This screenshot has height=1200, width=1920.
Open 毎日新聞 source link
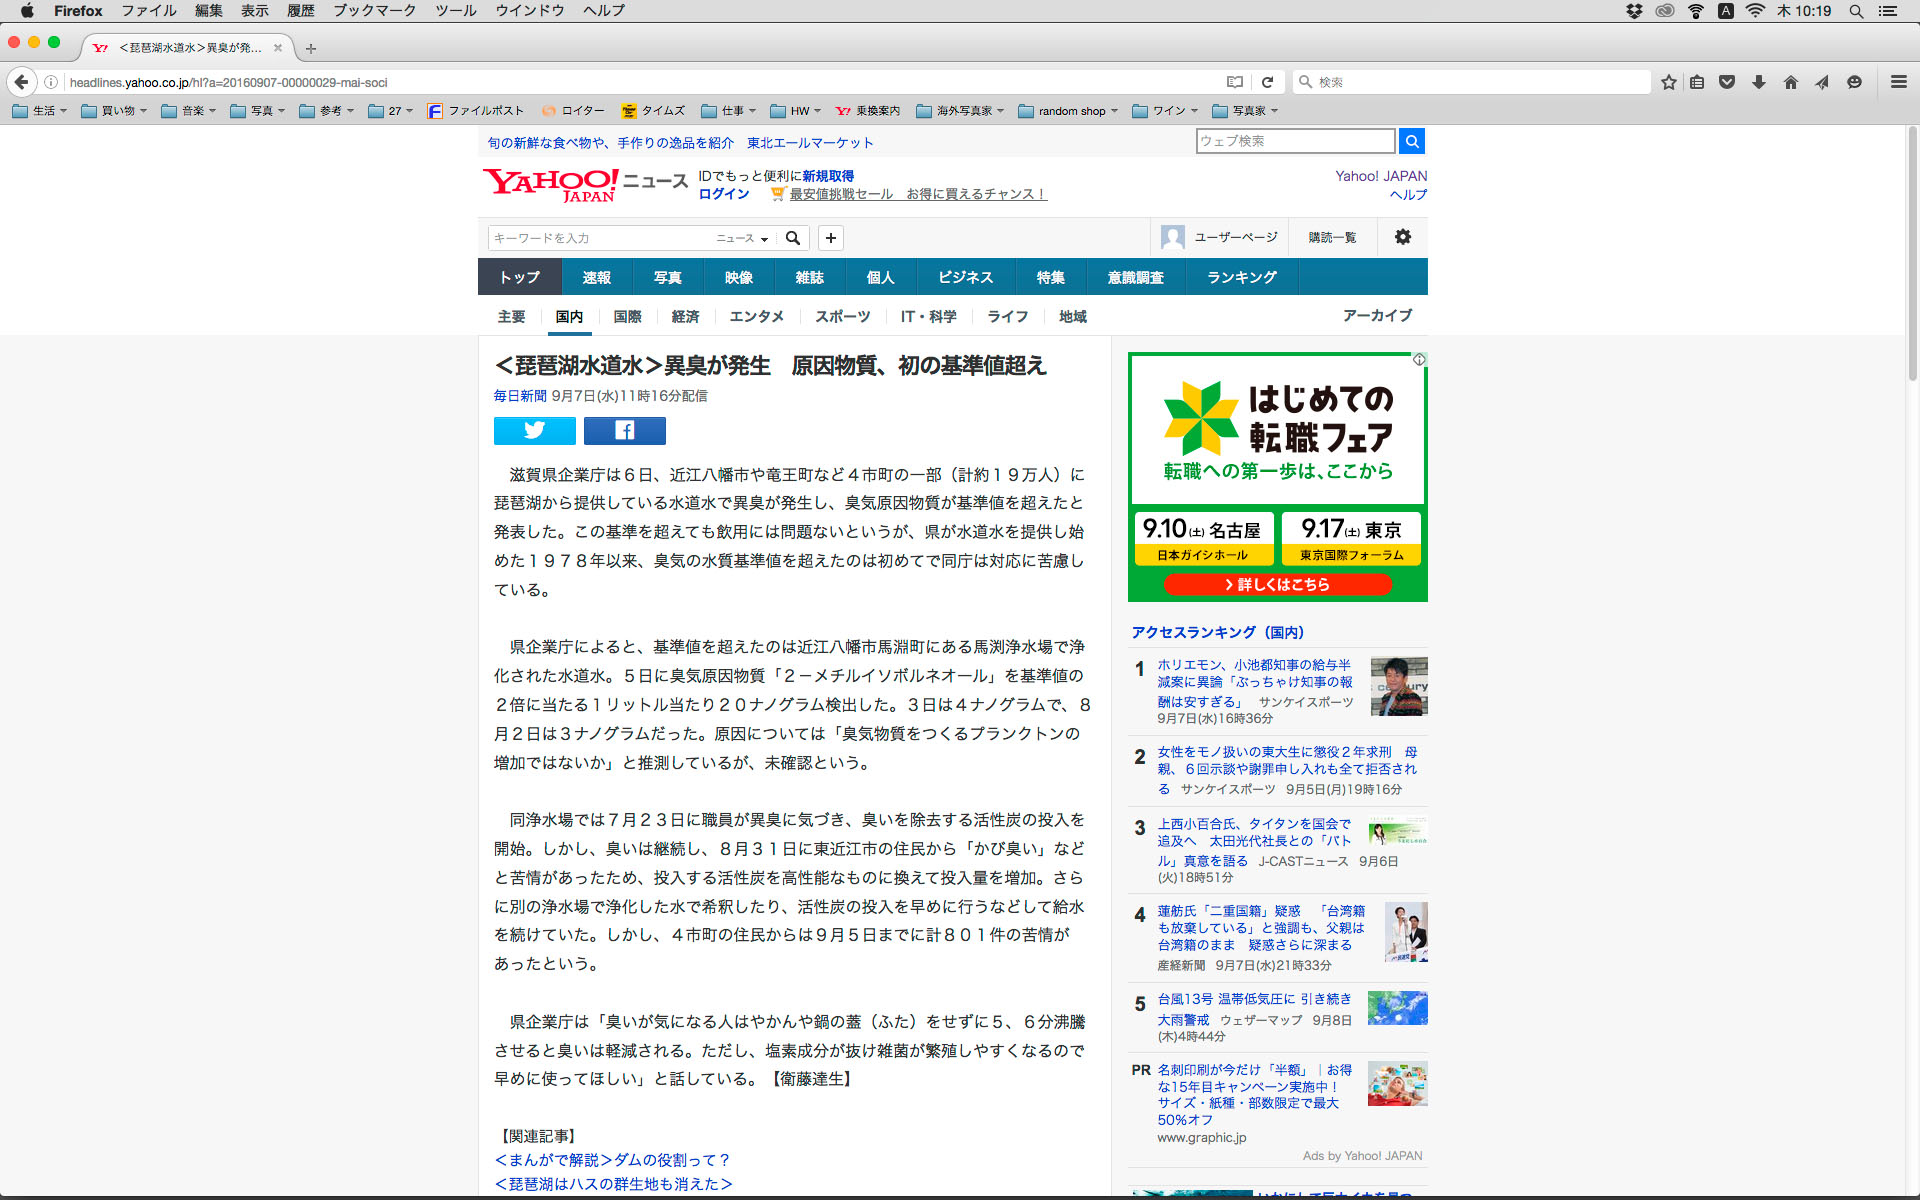pos(519,396)
